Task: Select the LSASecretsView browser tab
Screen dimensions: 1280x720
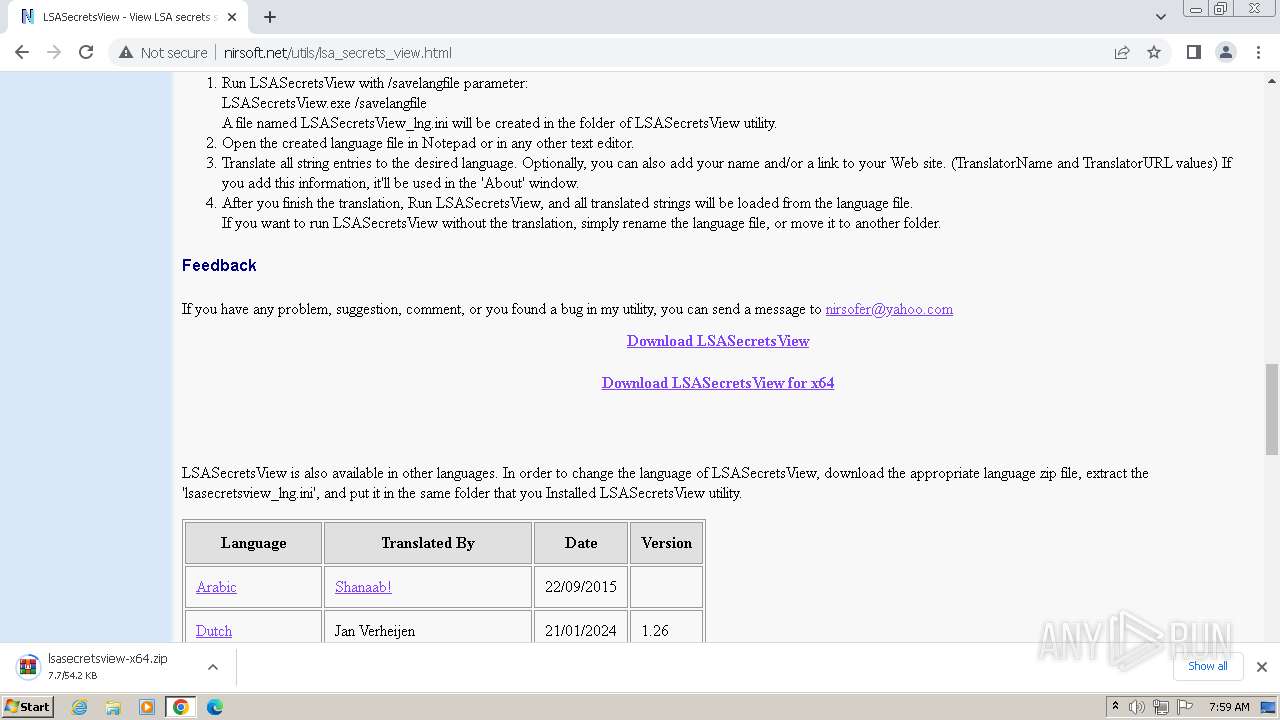Action: (128, 17)
